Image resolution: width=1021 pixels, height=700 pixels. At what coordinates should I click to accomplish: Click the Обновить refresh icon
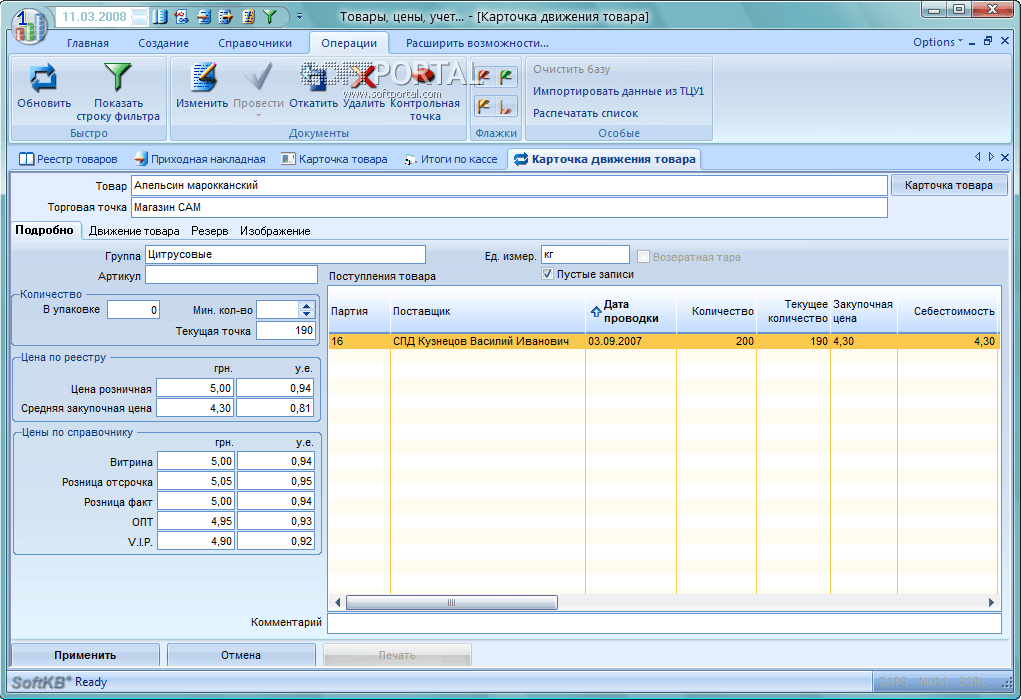point(44,79)
